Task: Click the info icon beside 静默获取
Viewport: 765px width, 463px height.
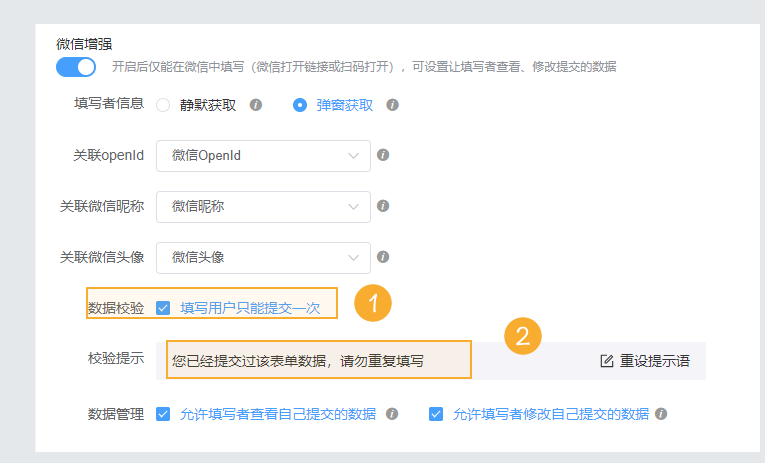Action: coord(256,105)
